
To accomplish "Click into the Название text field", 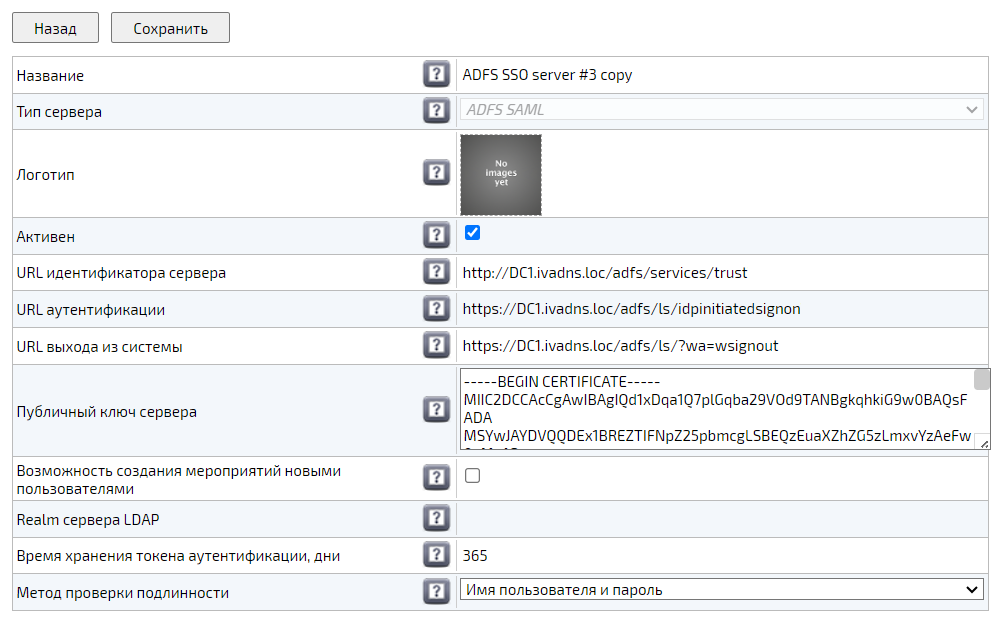I will click(x=720, y=75).
